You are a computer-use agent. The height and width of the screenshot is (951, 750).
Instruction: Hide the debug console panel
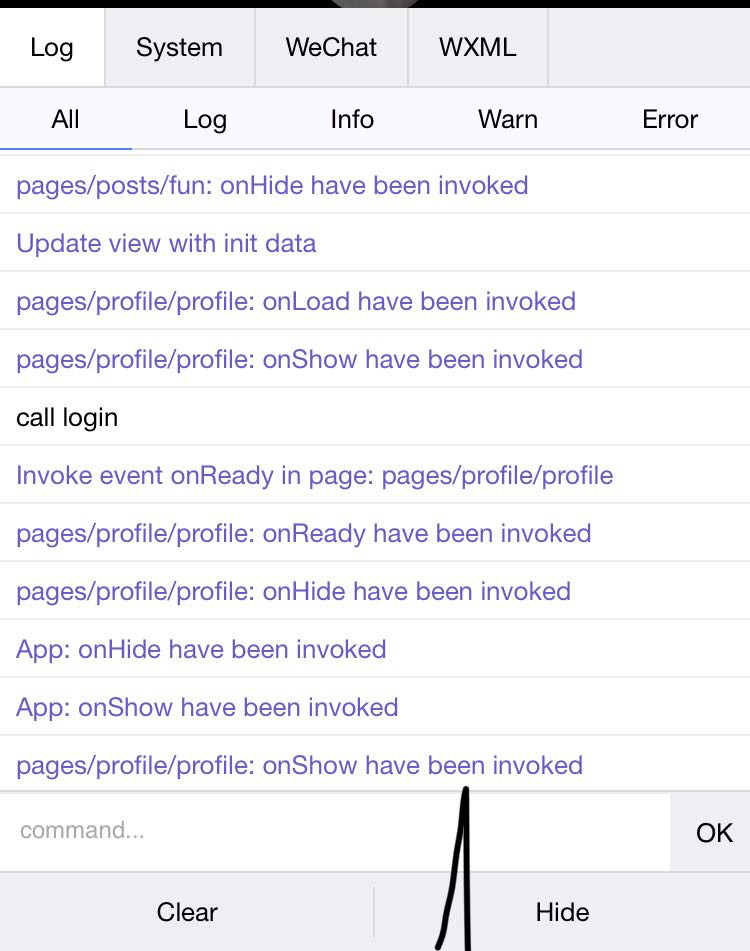(562, 912)
